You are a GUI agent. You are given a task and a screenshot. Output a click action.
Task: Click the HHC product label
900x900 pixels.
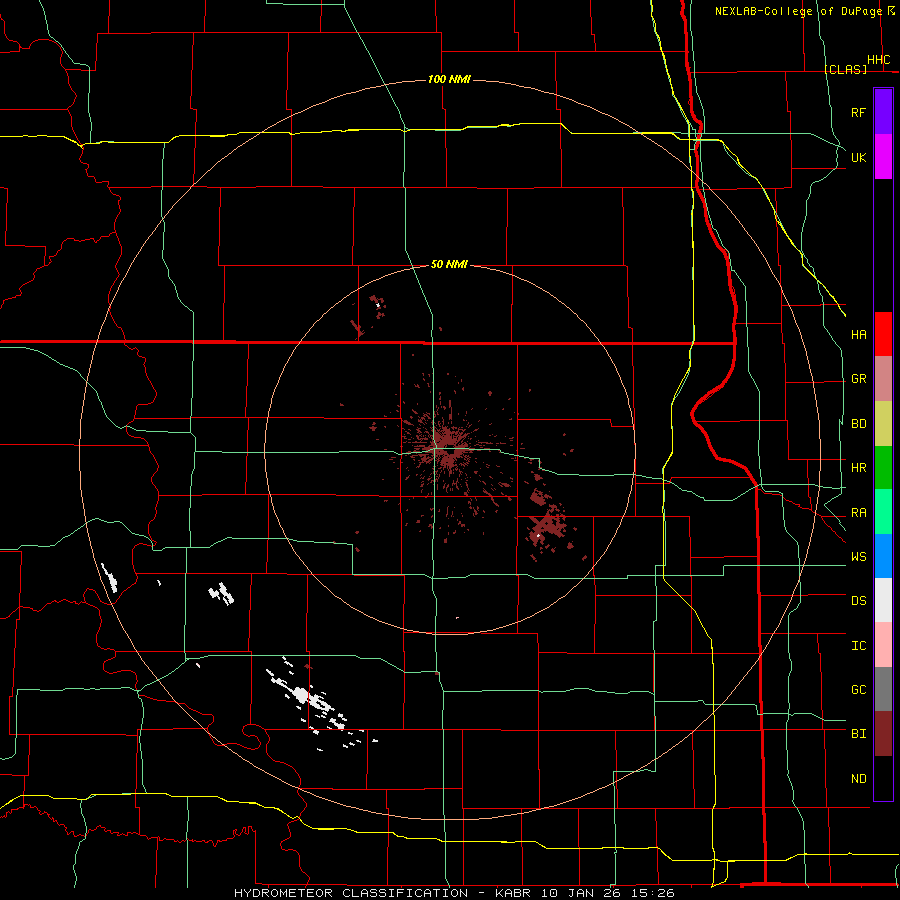point(879,60)
